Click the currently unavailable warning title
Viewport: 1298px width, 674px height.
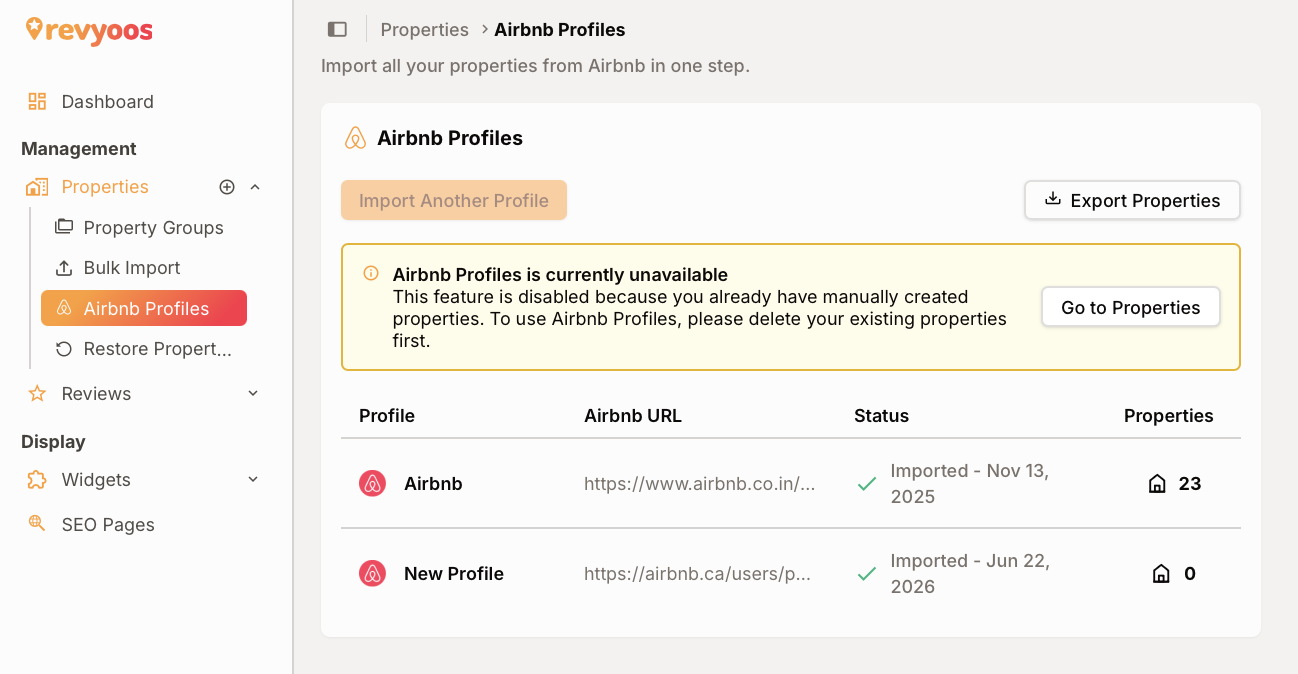pyautogui.click(x=560, y=275)
